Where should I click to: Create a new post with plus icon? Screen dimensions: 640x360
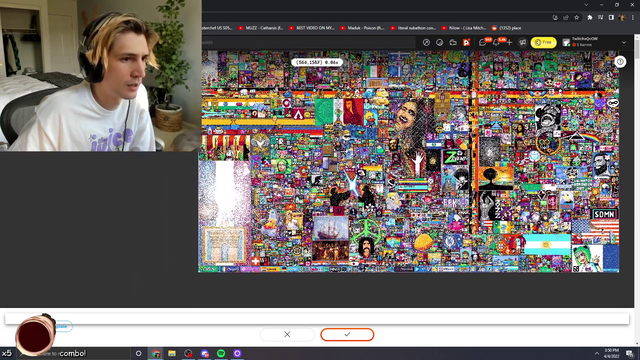point(509,42)
